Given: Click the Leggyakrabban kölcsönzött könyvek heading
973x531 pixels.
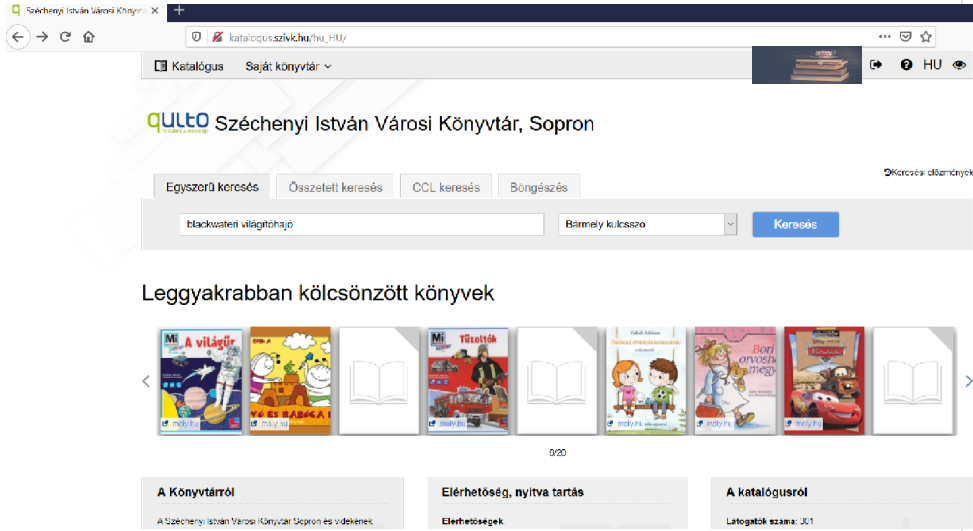Looking at the screenshot, I should pyautogui.click(x=318, y=293).
